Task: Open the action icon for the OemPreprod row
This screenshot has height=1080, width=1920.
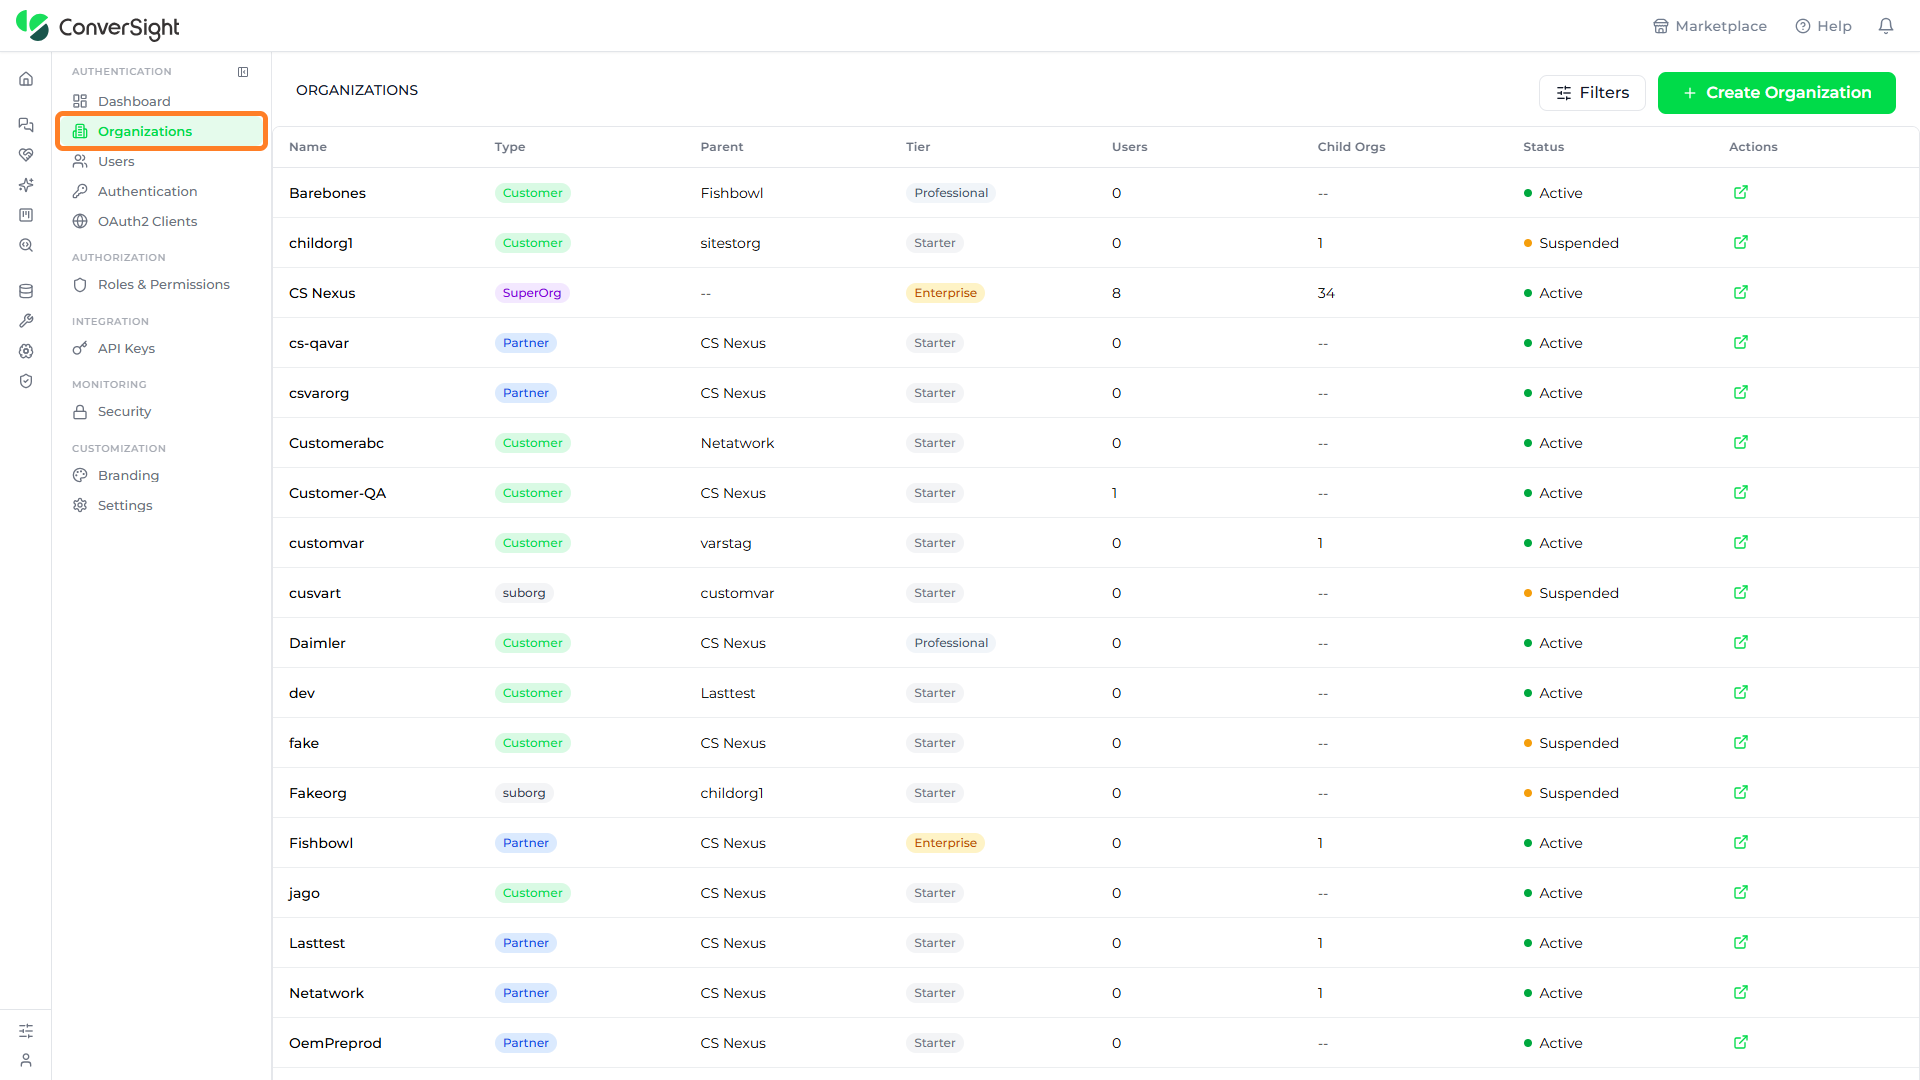Action: click(x=1741, y=1042)
